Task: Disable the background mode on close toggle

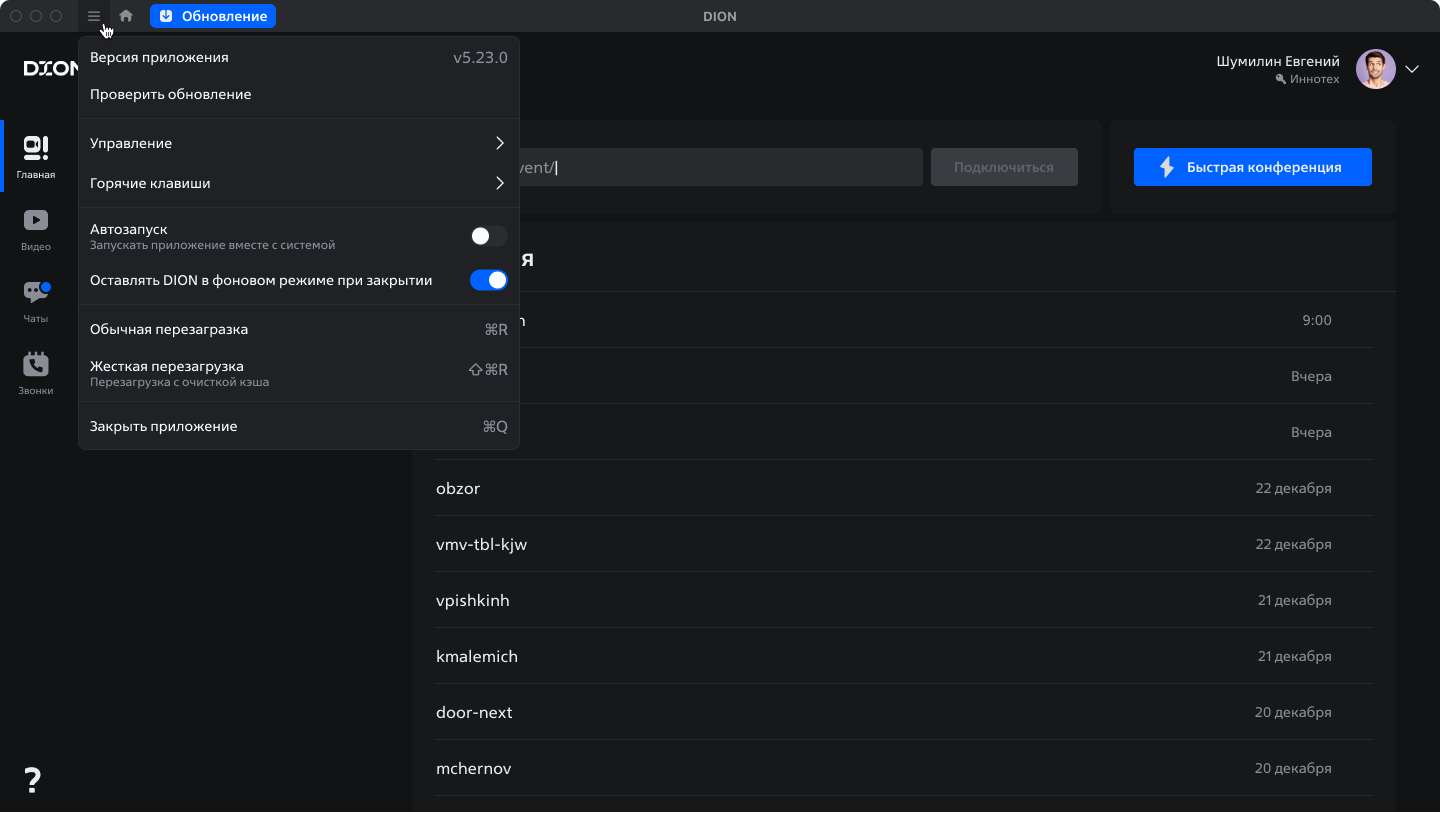Action: pos(489,280)
